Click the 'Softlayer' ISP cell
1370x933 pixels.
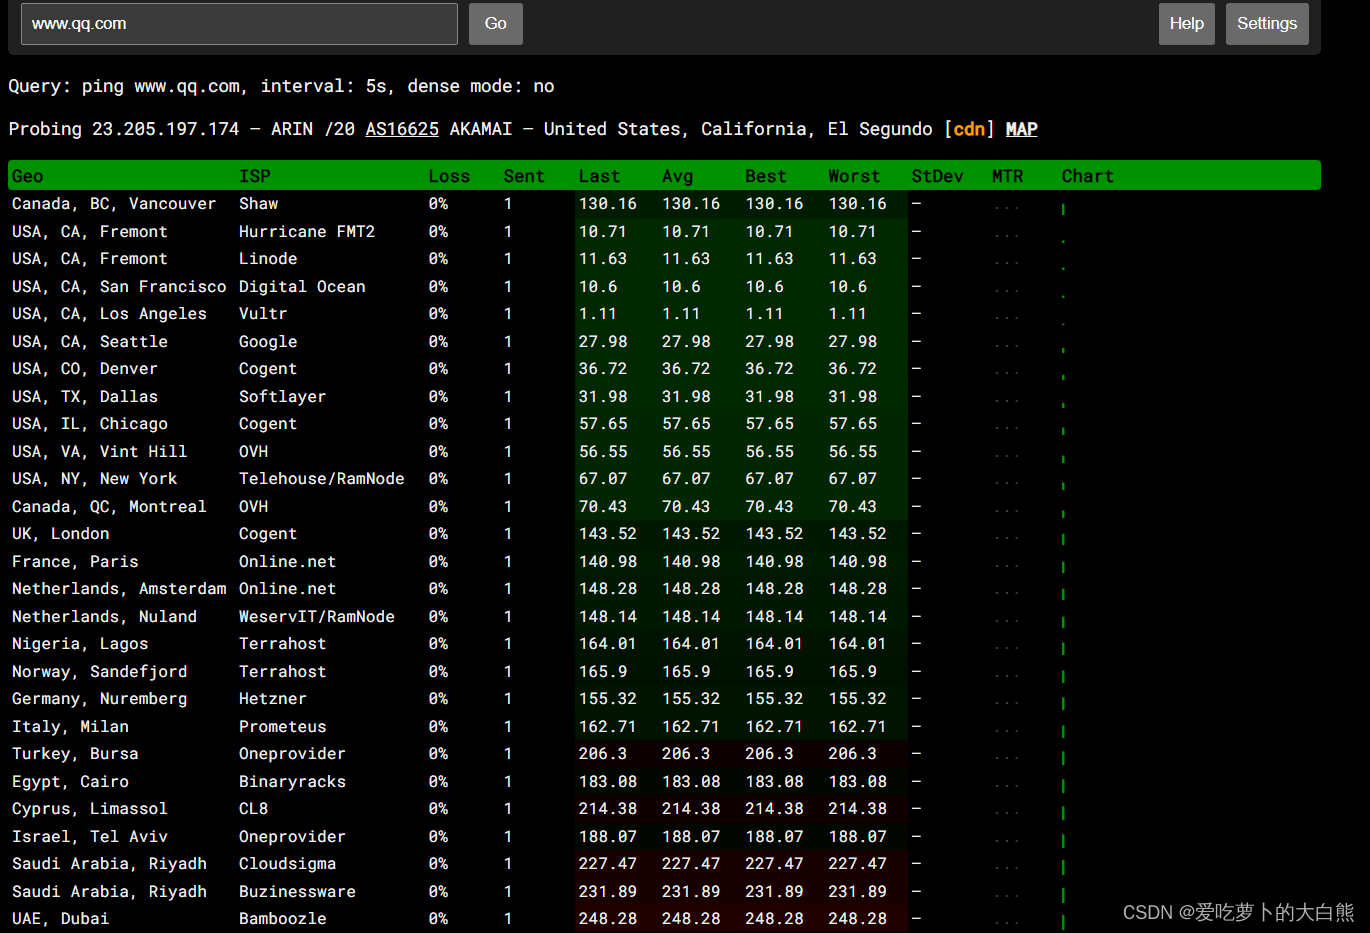pos(282,397)
